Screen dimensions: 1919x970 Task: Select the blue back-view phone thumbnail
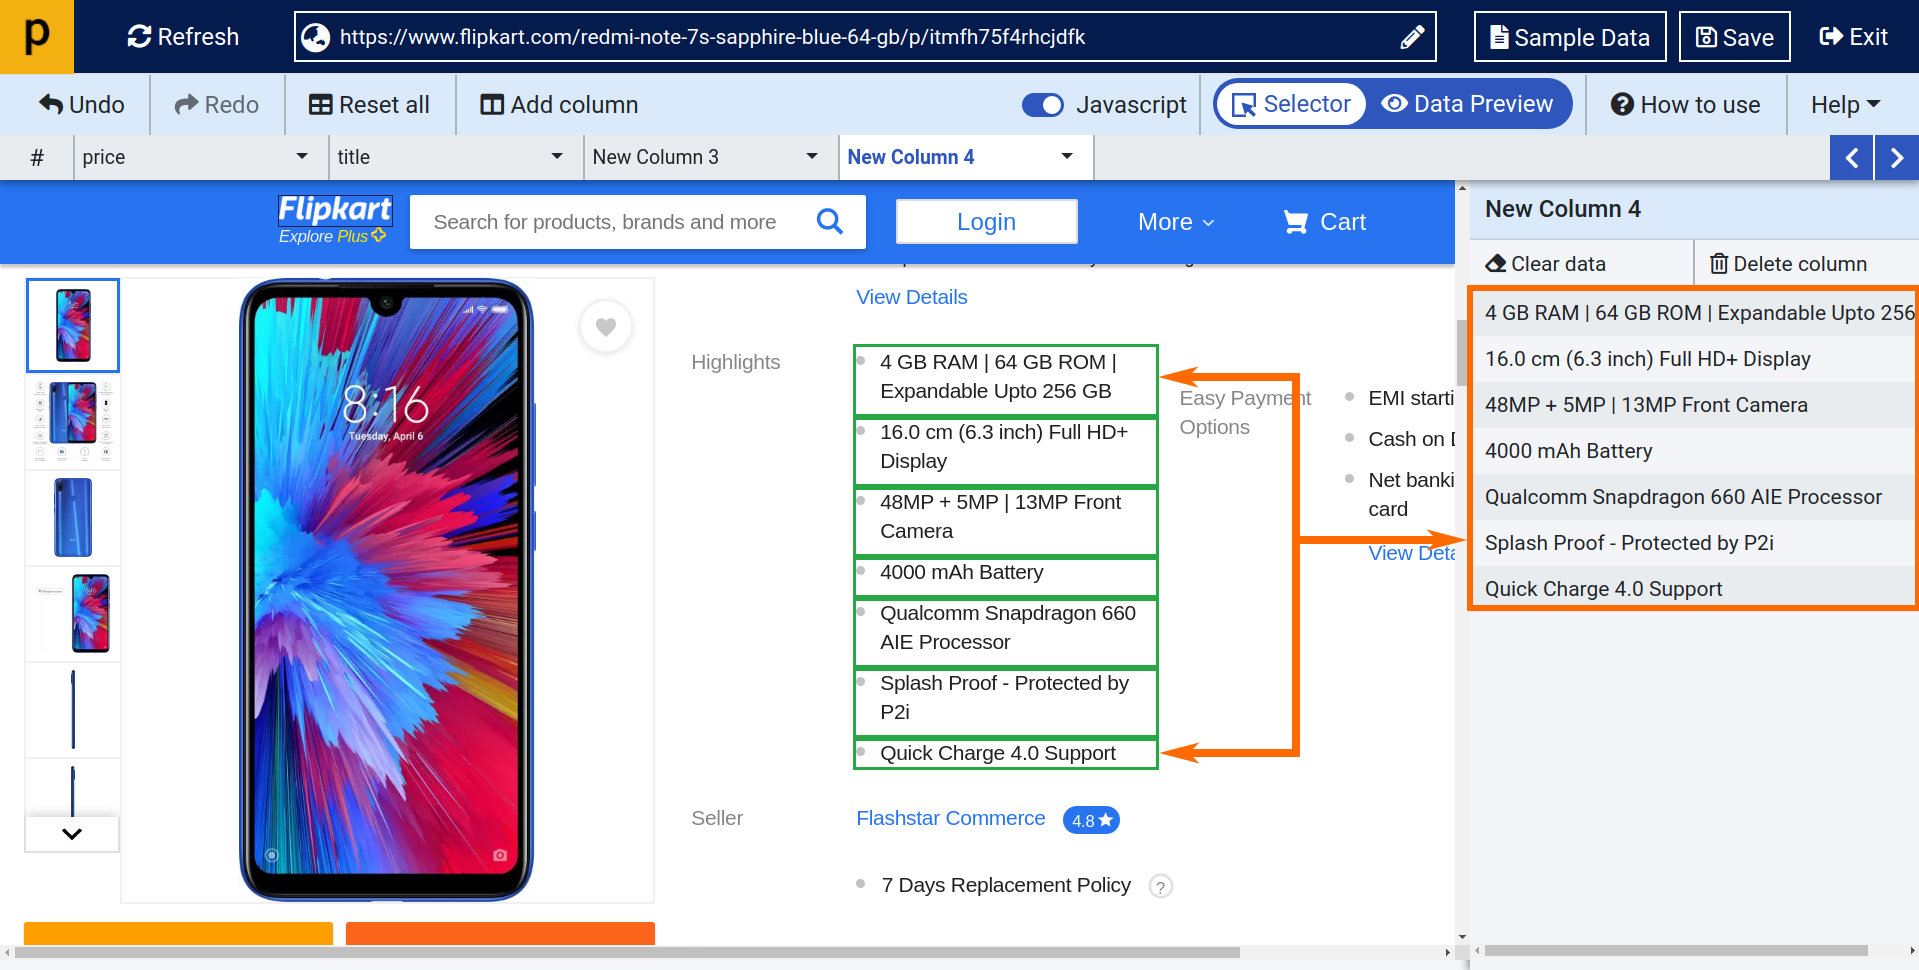click(x=73, y=517)
